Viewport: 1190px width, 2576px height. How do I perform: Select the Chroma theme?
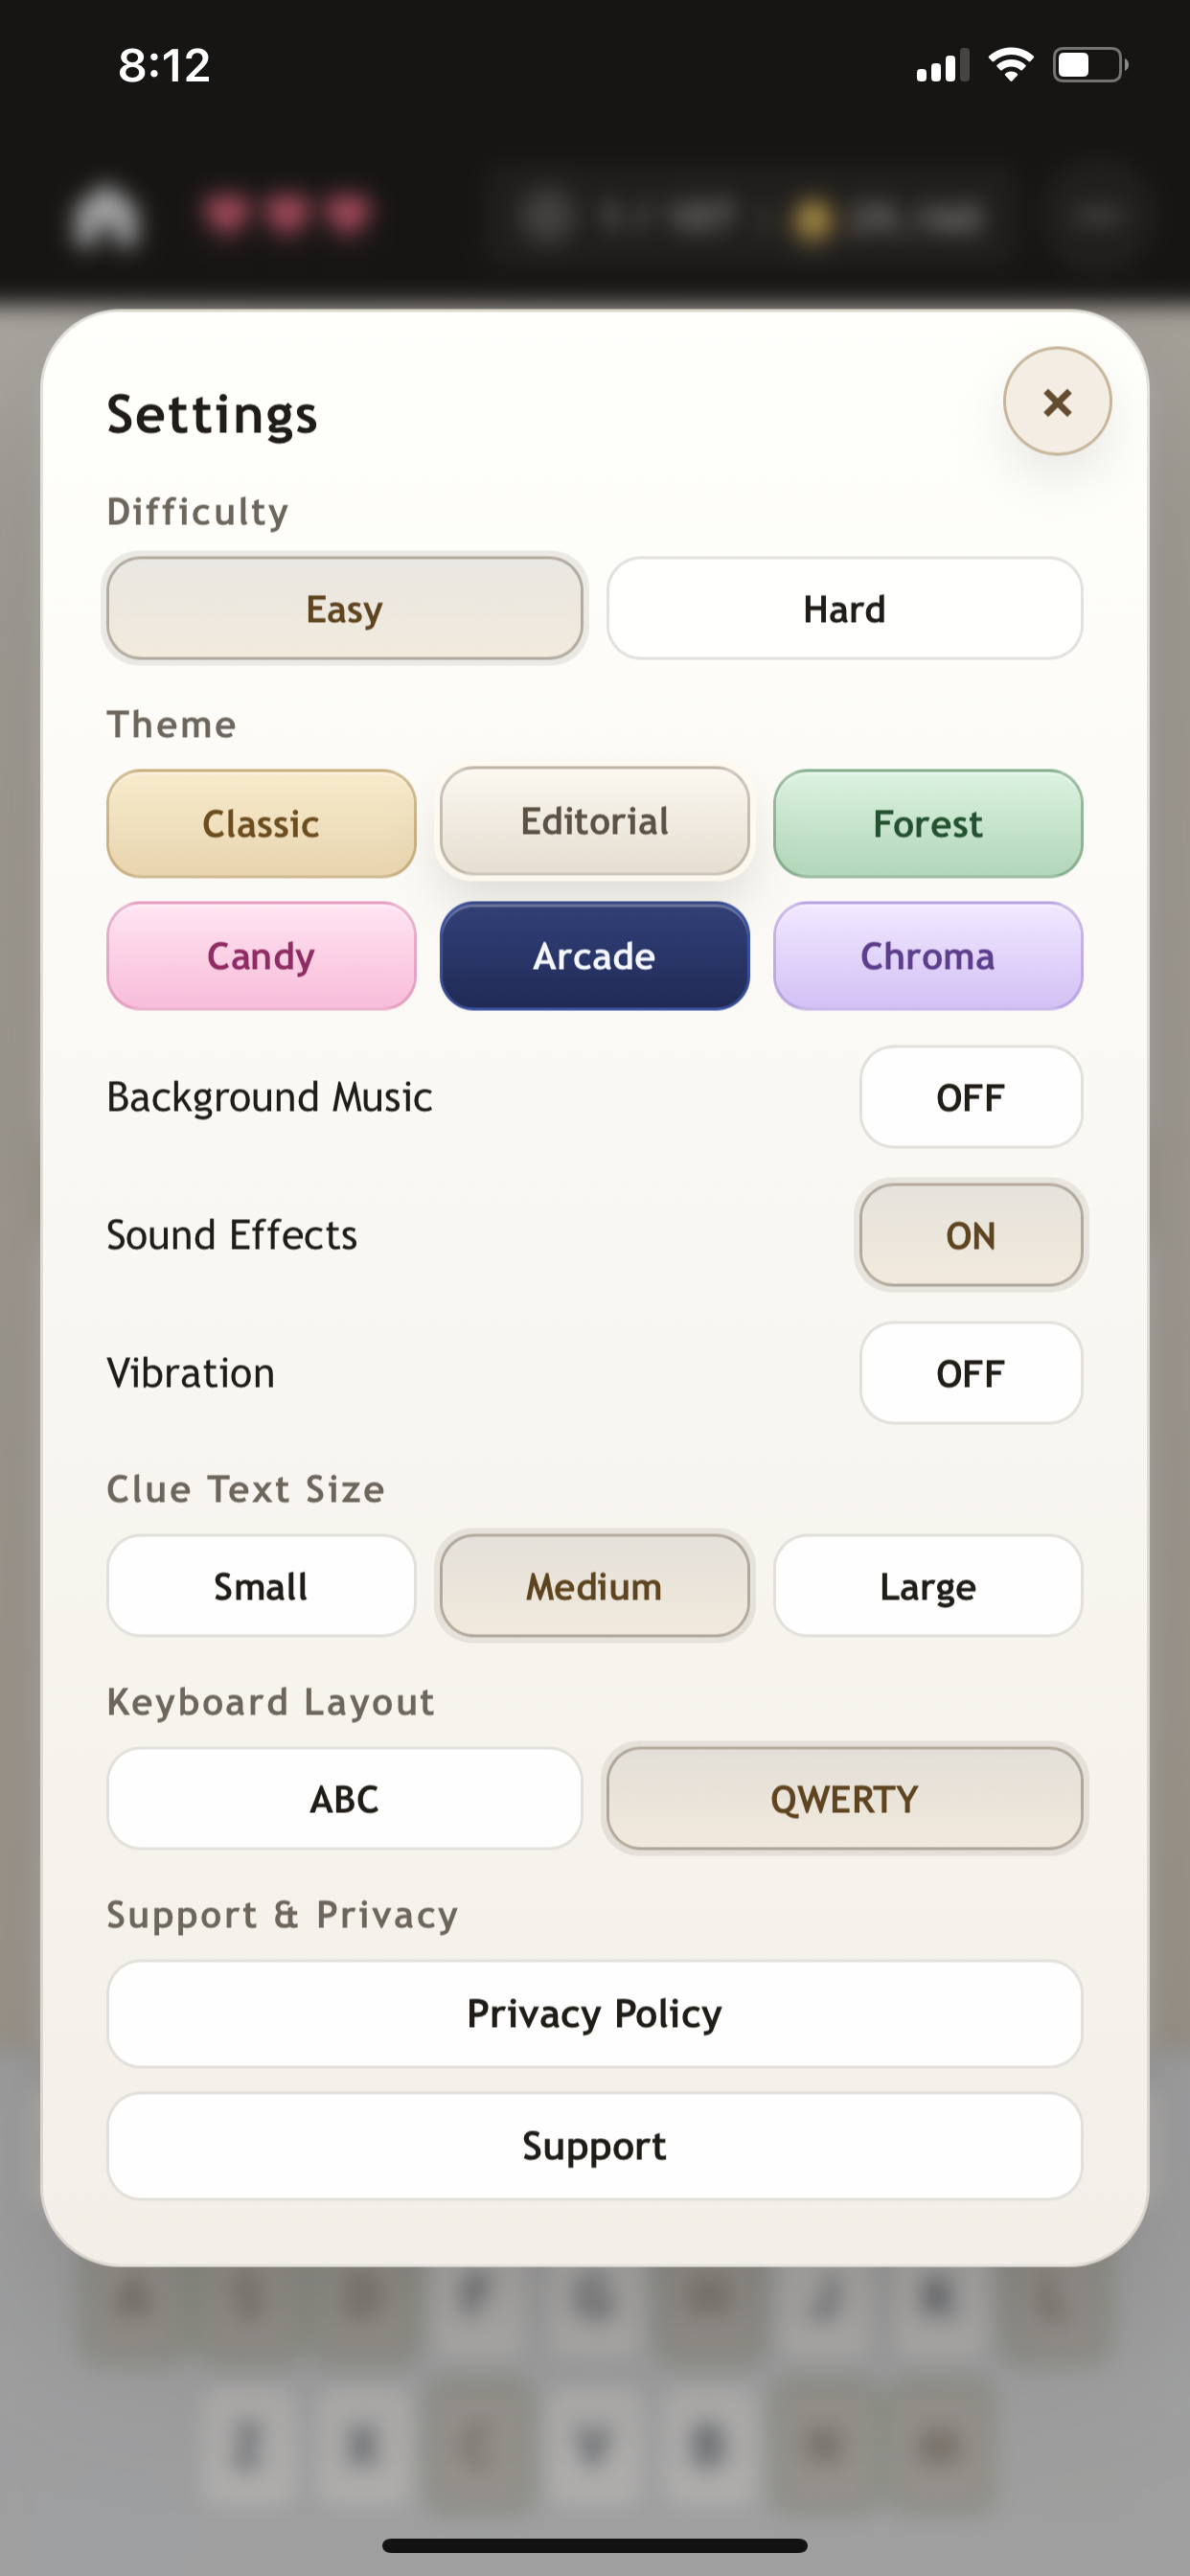click(x=927, y=956)
